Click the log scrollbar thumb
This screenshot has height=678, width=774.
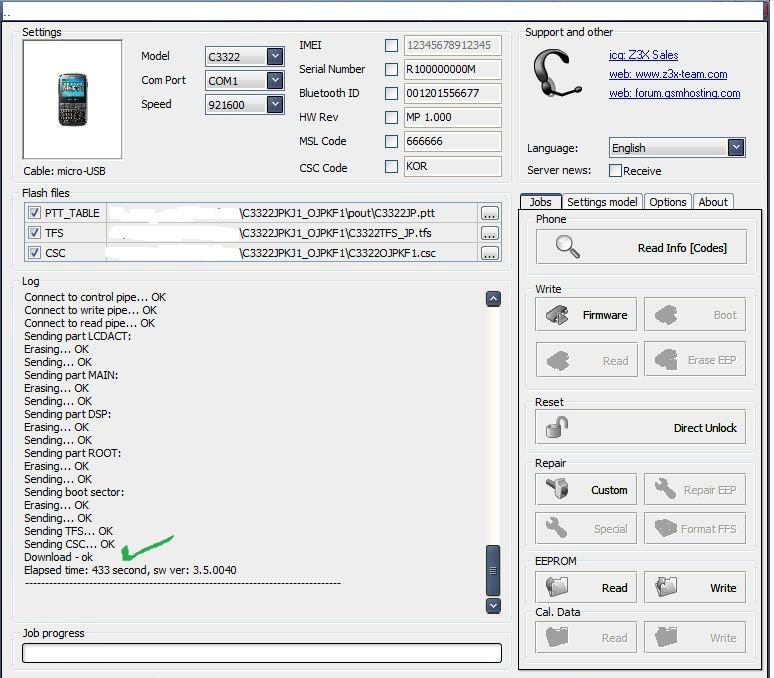point(493,570)
